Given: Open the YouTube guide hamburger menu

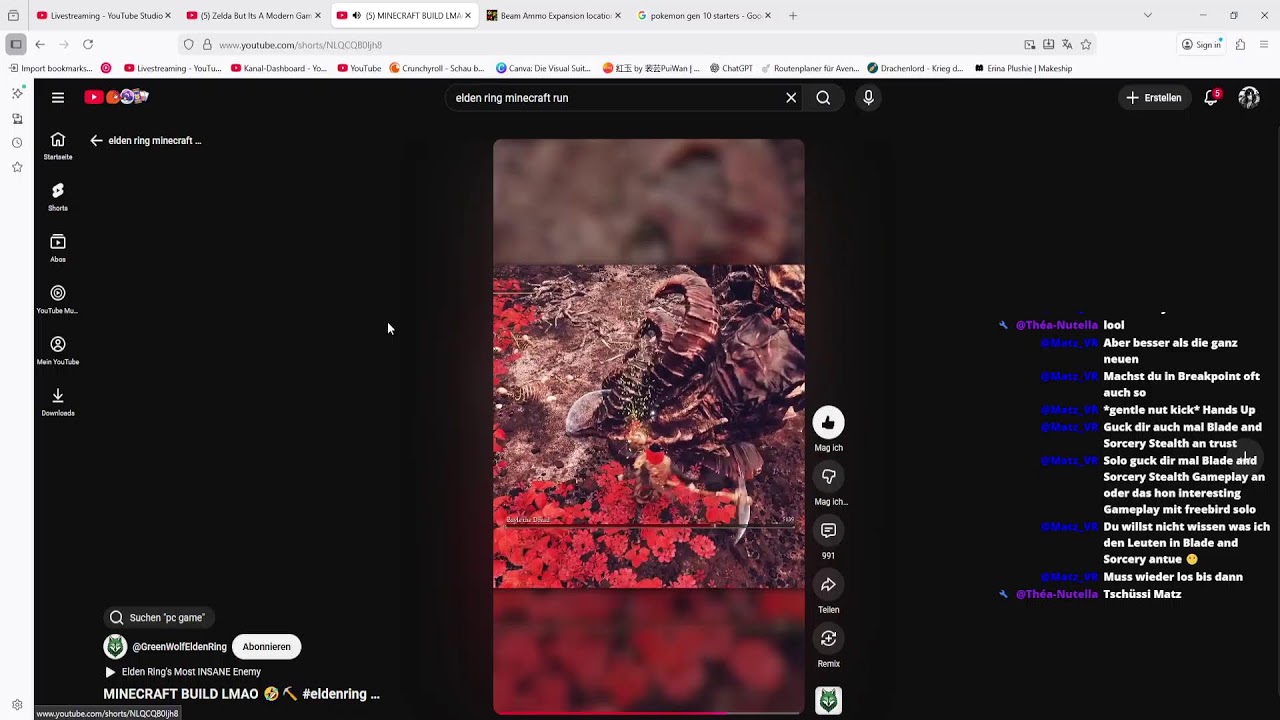Looking at the screenshot, I should 58,97.
